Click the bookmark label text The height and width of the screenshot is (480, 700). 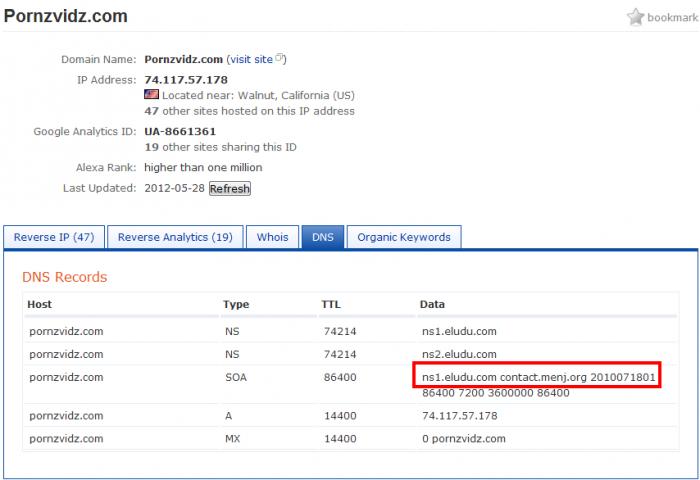[x=672, y=17]
